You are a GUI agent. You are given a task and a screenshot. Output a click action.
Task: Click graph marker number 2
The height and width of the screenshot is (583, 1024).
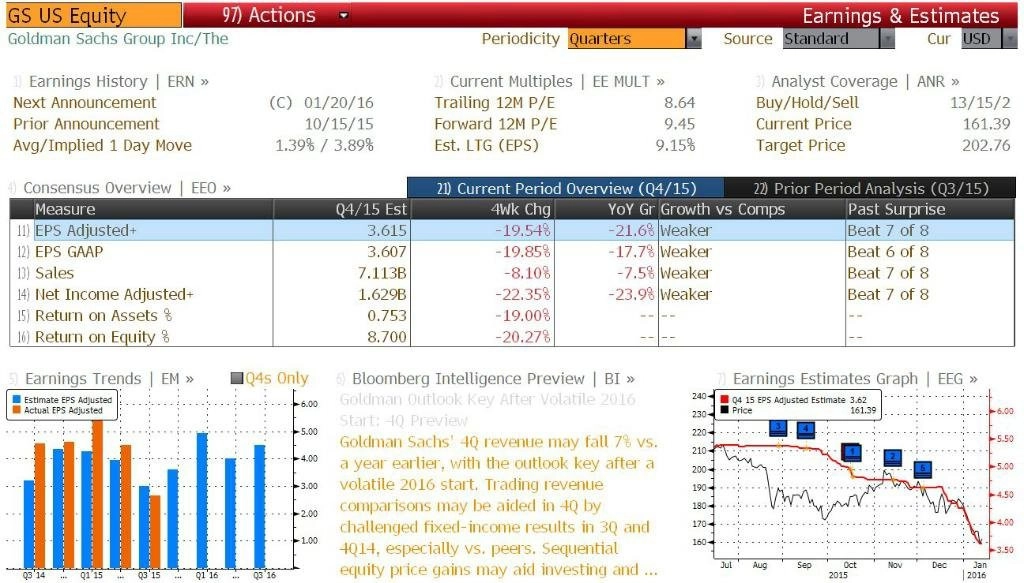coord(893,457)
